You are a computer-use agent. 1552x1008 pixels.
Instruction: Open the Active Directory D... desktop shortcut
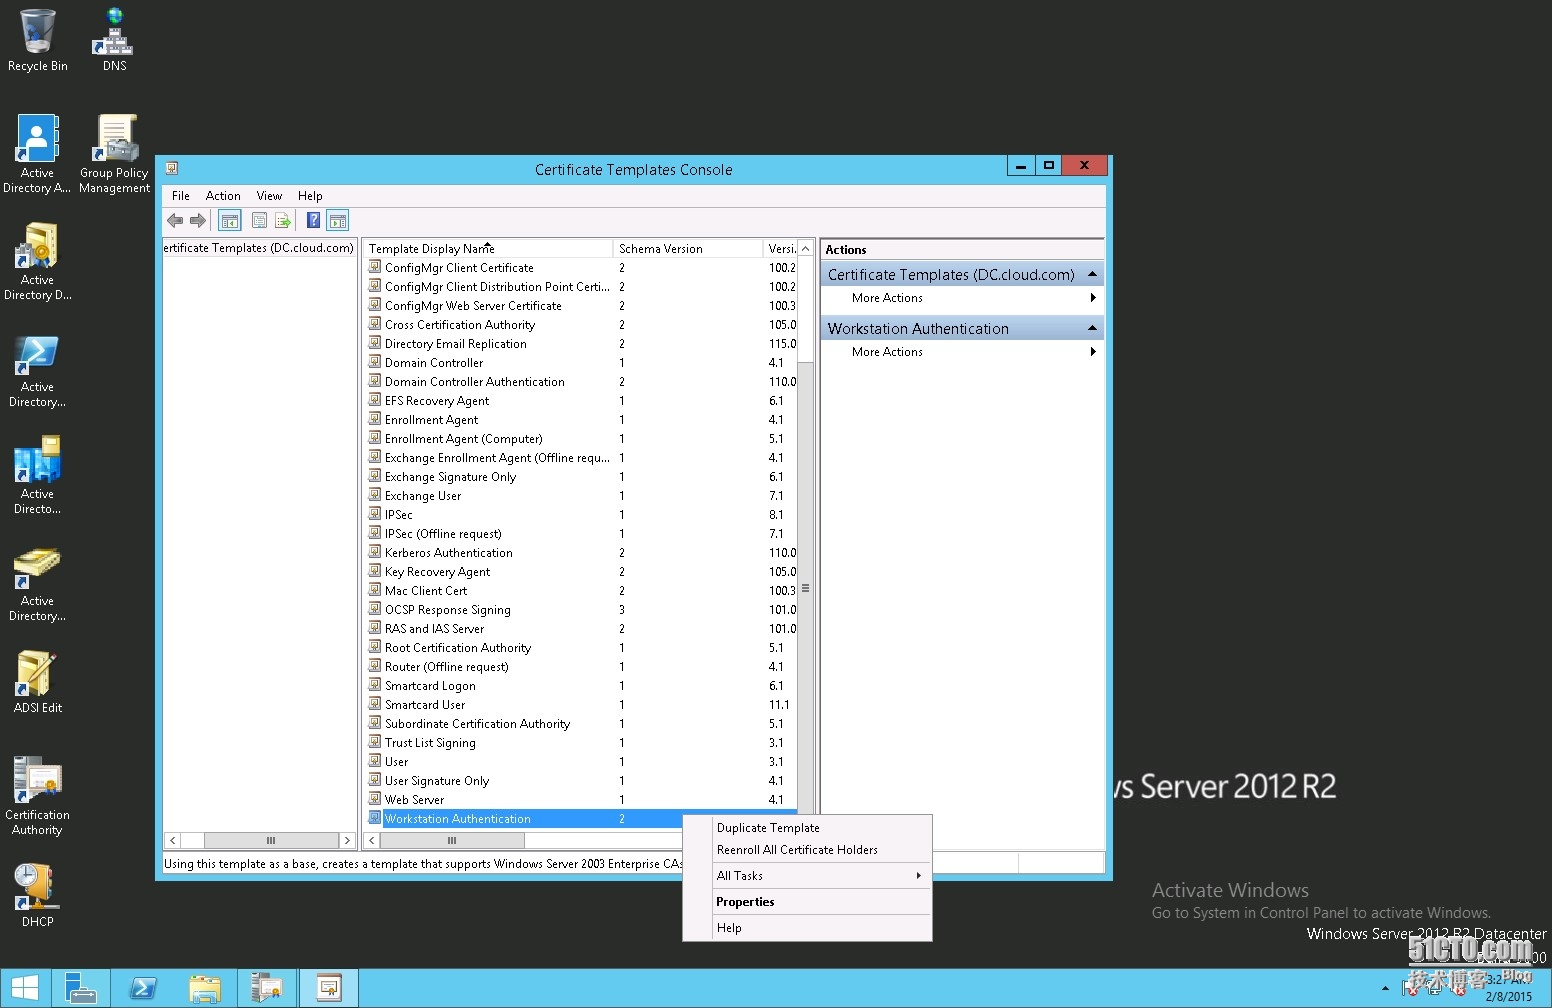coord(38,260)
